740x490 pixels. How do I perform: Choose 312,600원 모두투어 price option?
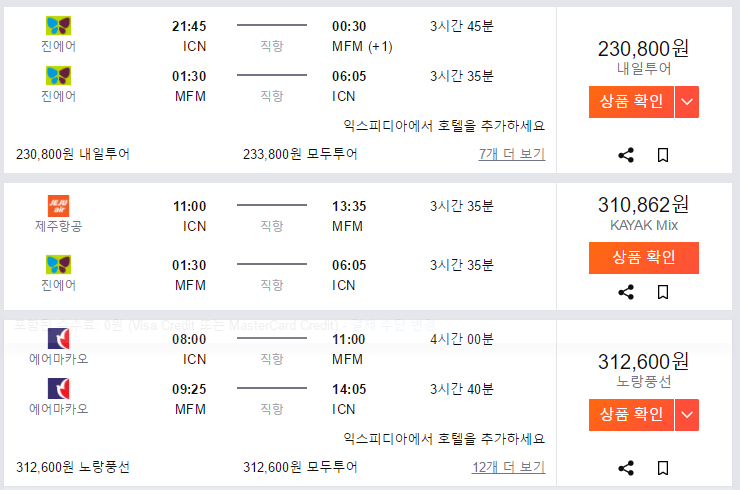click(300, 467)
